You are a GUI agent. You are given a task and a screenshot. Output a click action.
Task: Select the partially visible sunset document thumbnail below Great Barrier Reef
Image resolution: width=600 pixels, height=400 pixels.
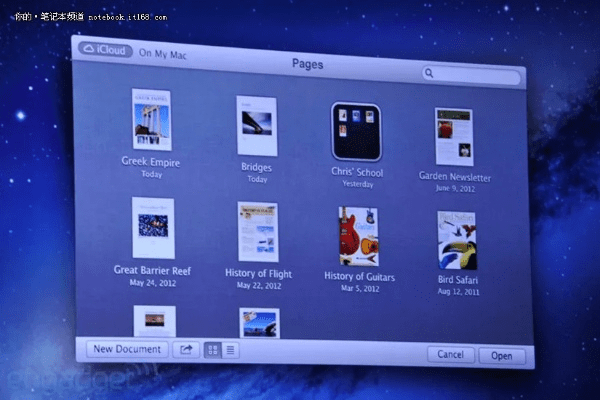[155, 321]
